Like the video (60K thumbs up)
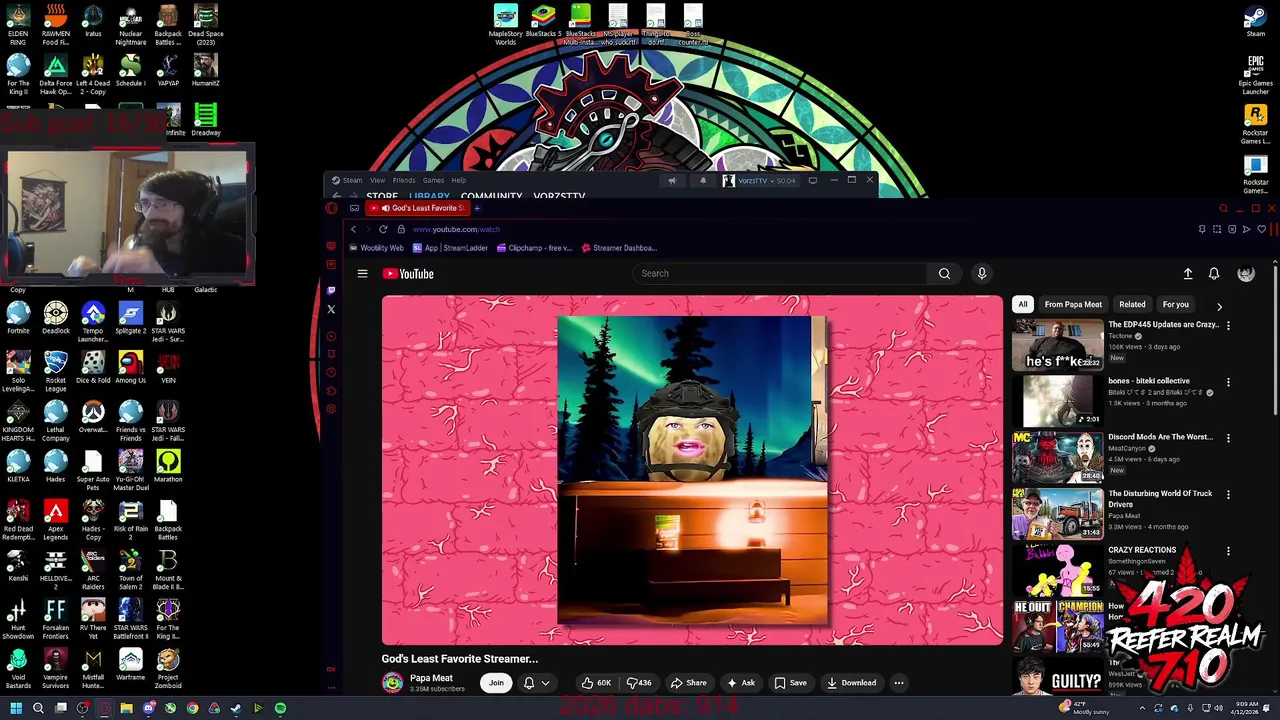Viewport: 1280px width, 720px height. pos(597,683)
